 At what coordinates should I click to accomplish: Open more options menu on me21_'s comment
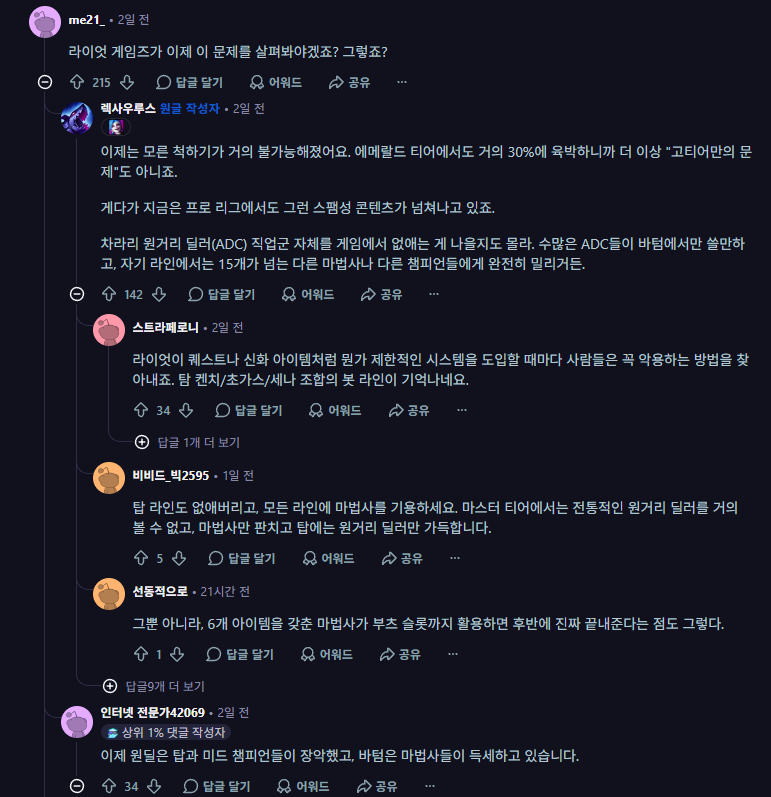402,82
